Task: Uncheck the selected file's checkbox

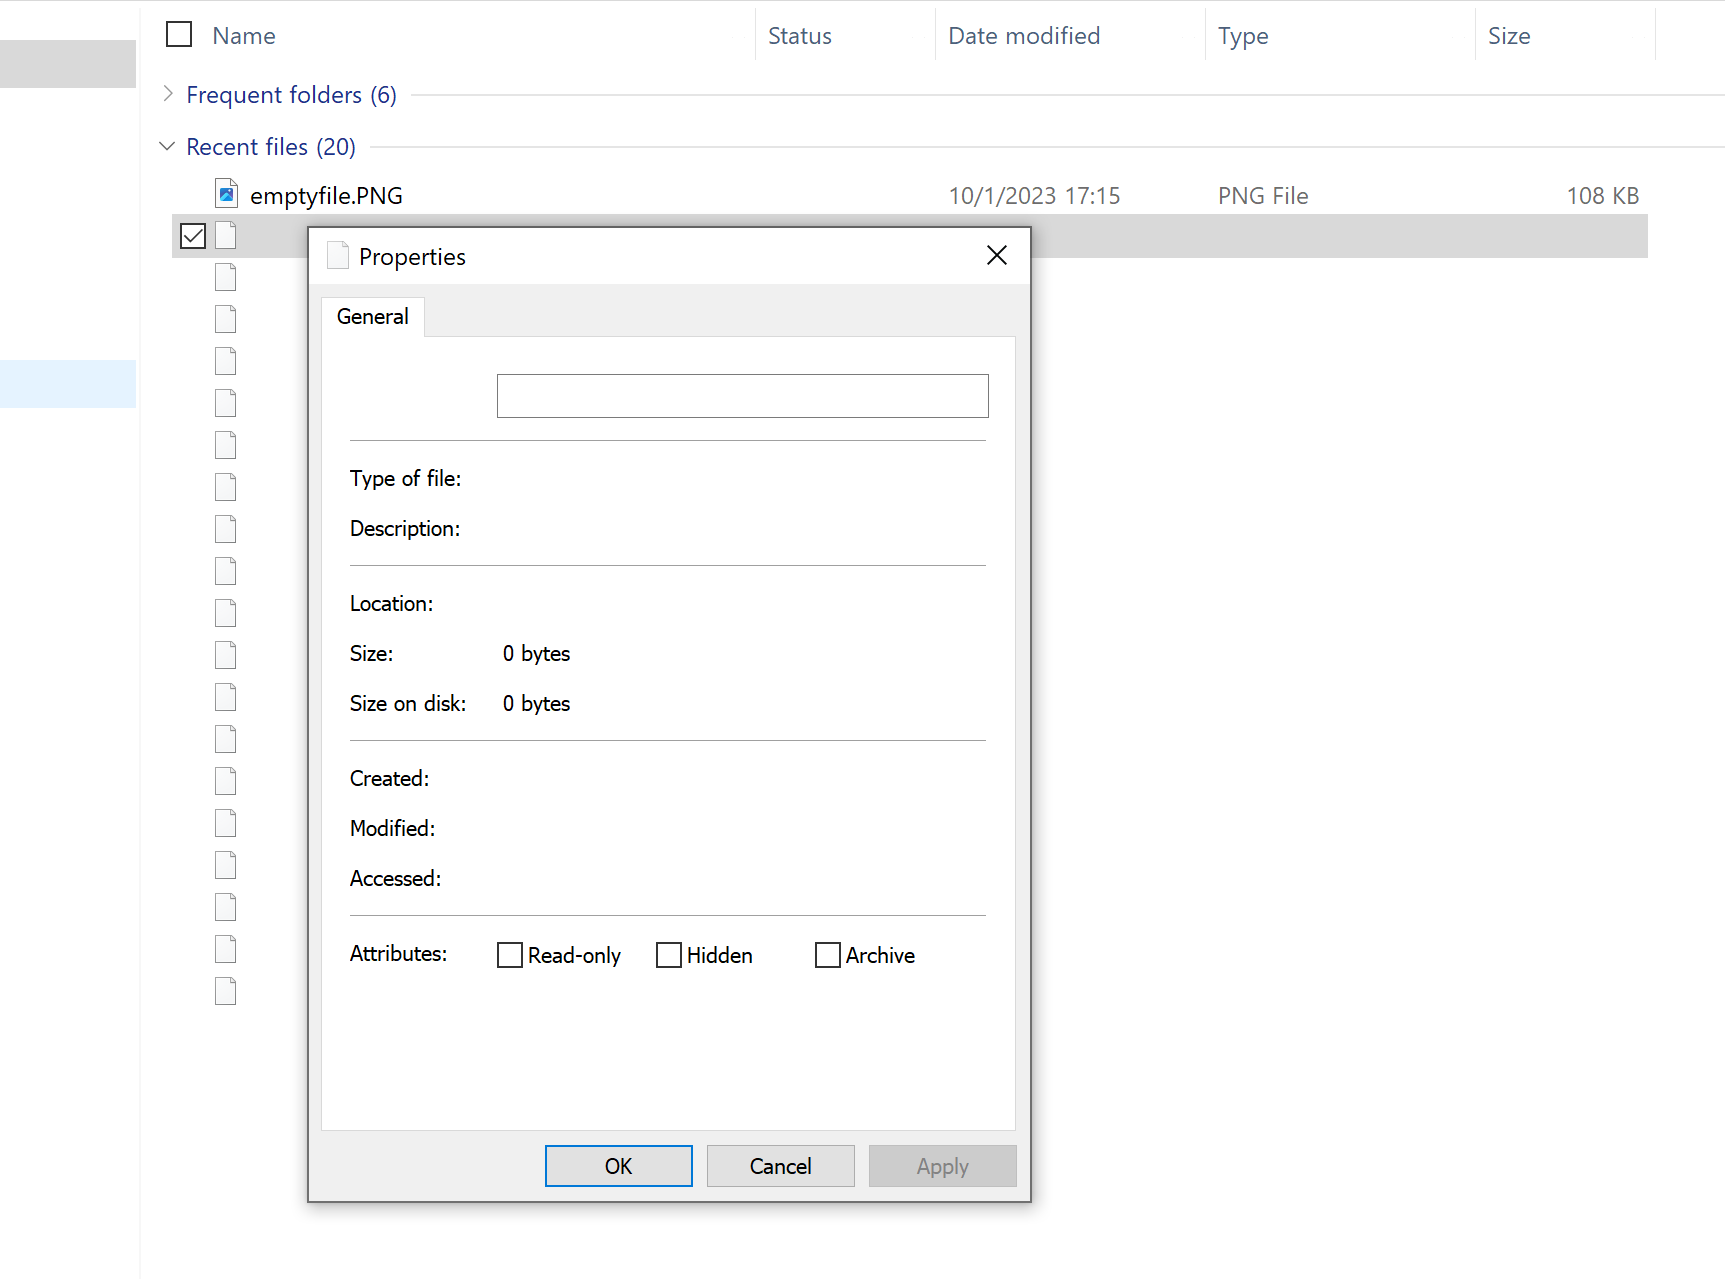Action: [x=192, y=235]
